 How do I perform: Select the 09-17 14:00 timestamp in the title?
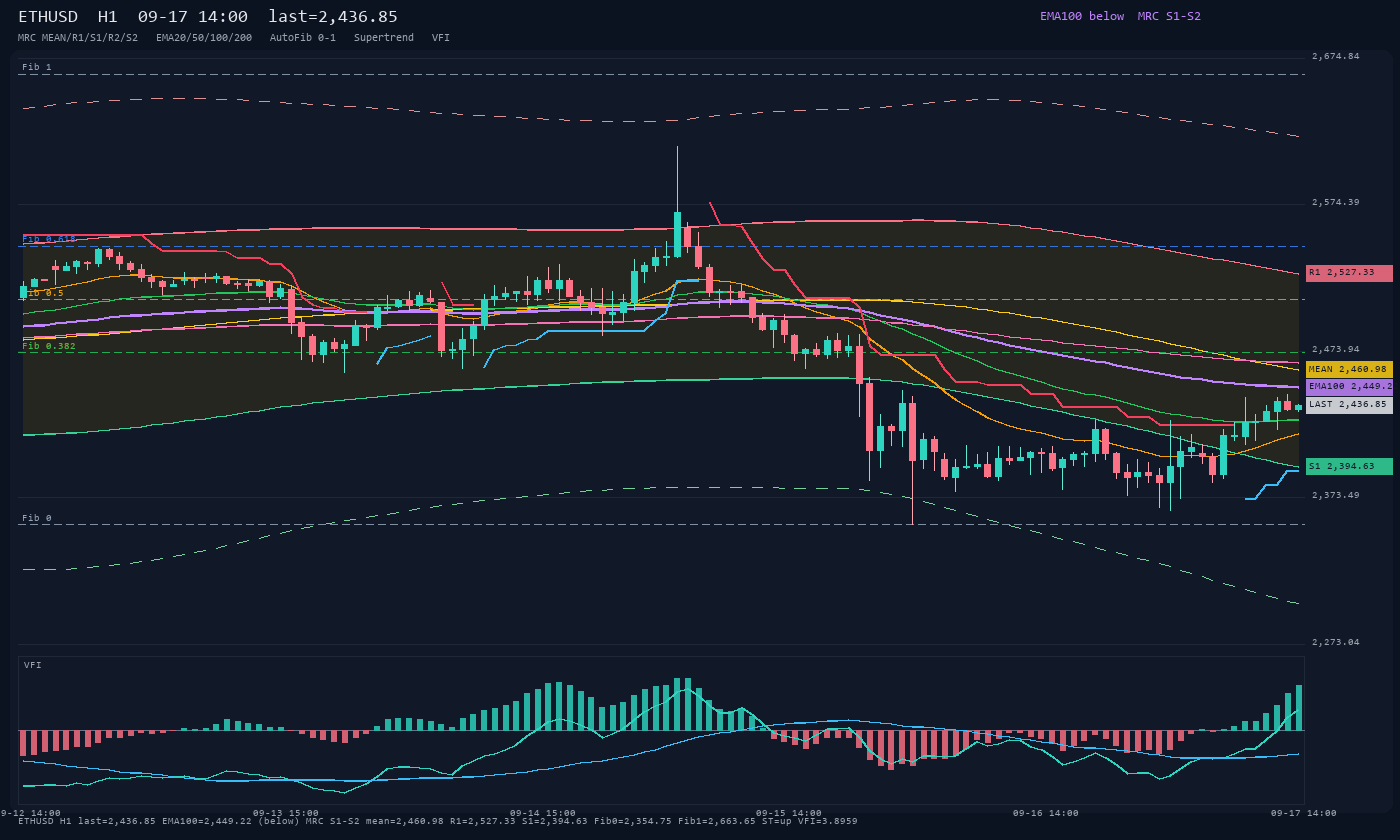pyautogui.click(x=193, y=17)
